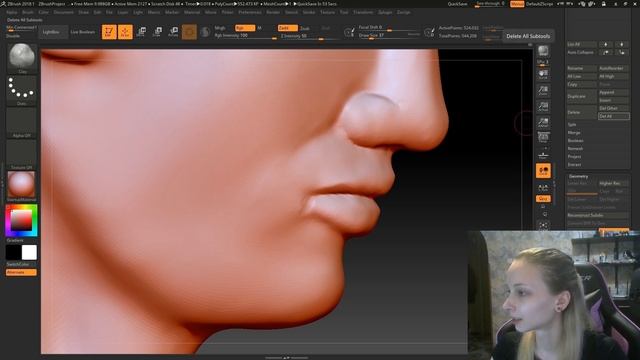Click the Rename subtool button

tap(582, 68)
